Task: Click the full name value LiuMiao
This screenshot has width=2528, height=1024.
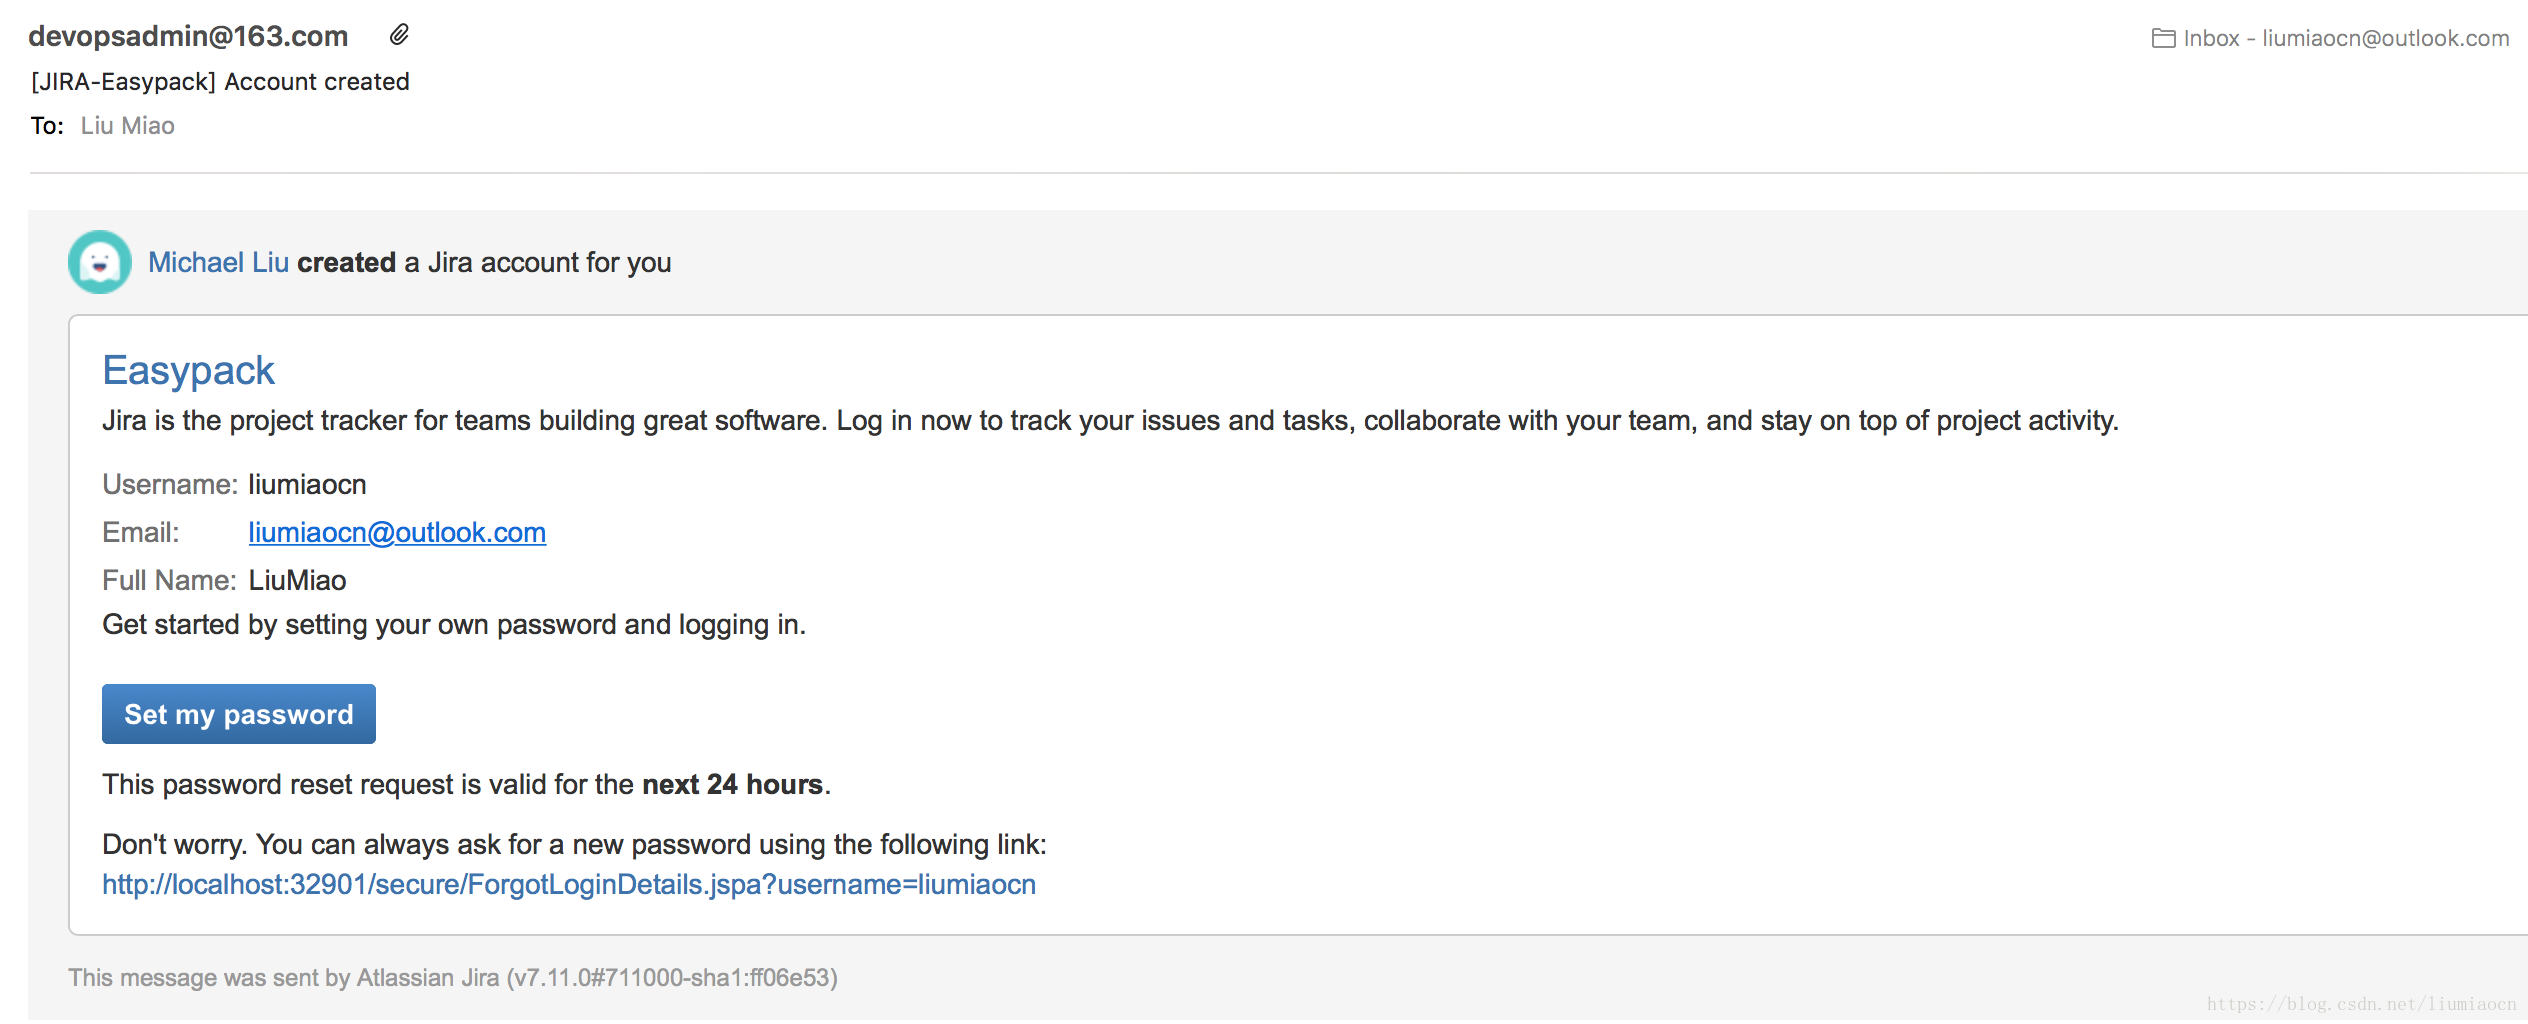Action: click(297, 580)
